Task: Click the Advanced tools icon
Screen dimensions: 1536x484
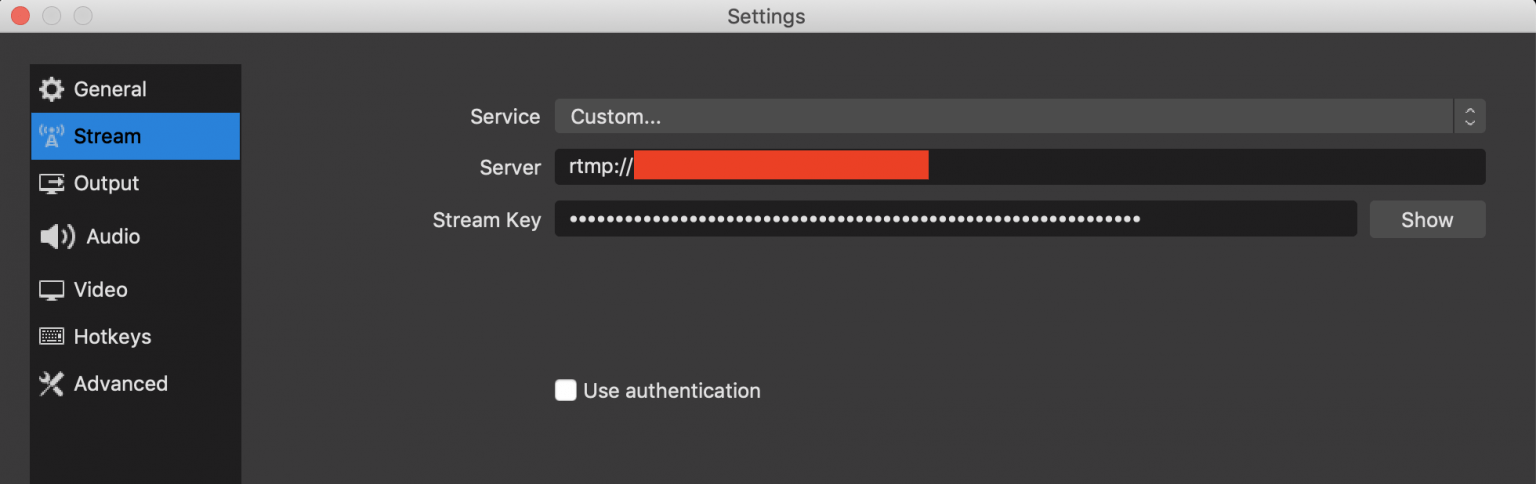Action: click(x=51, y=384)
